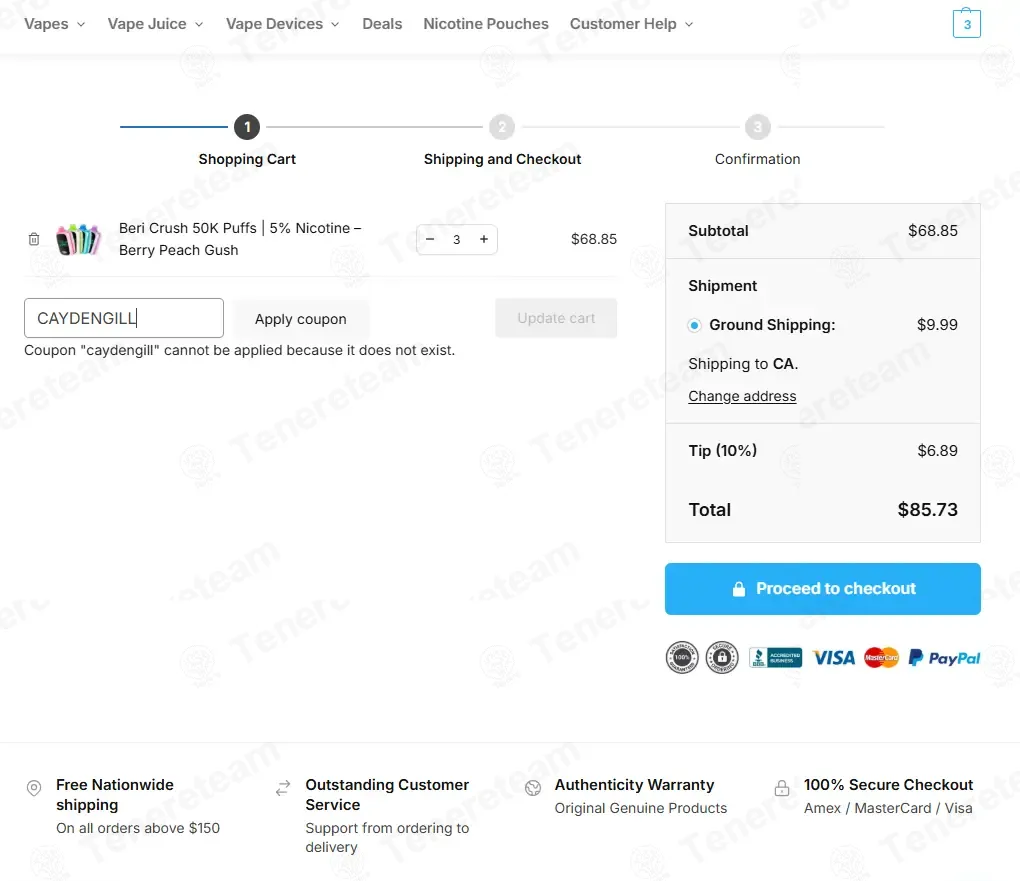Click the coupon code input field

(x=124, y=318)
